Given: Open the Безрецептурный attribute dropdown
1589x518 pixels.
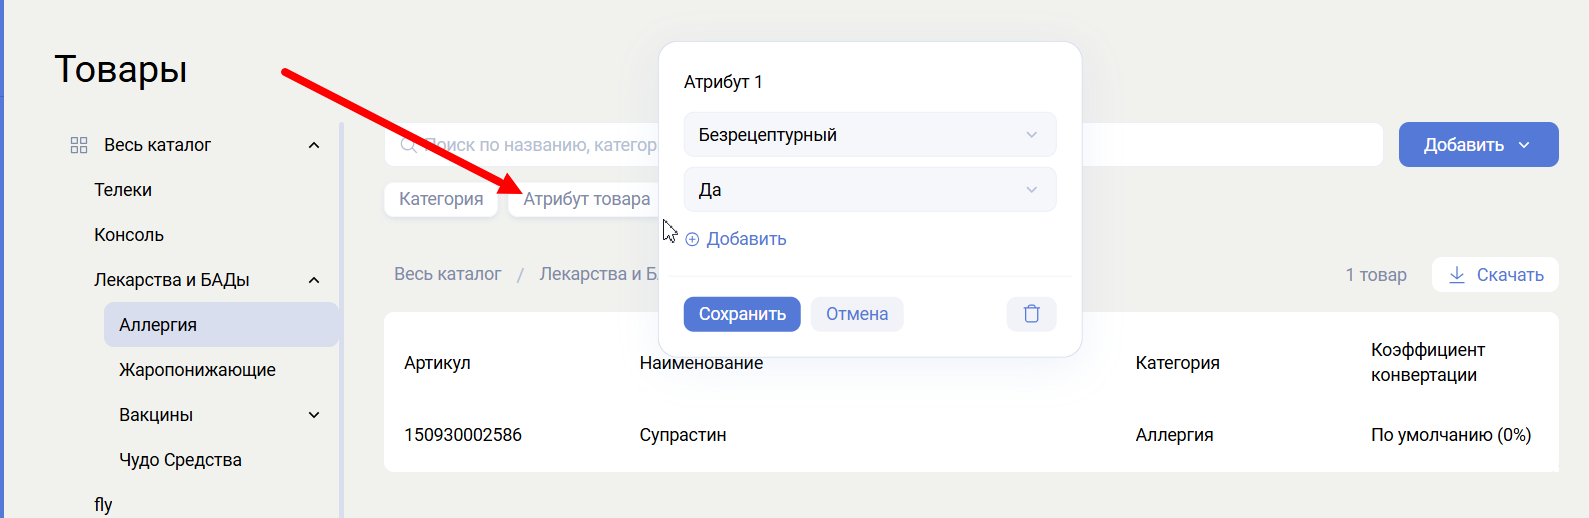Looking at the screenshot, I should click(x=869, y=135).
